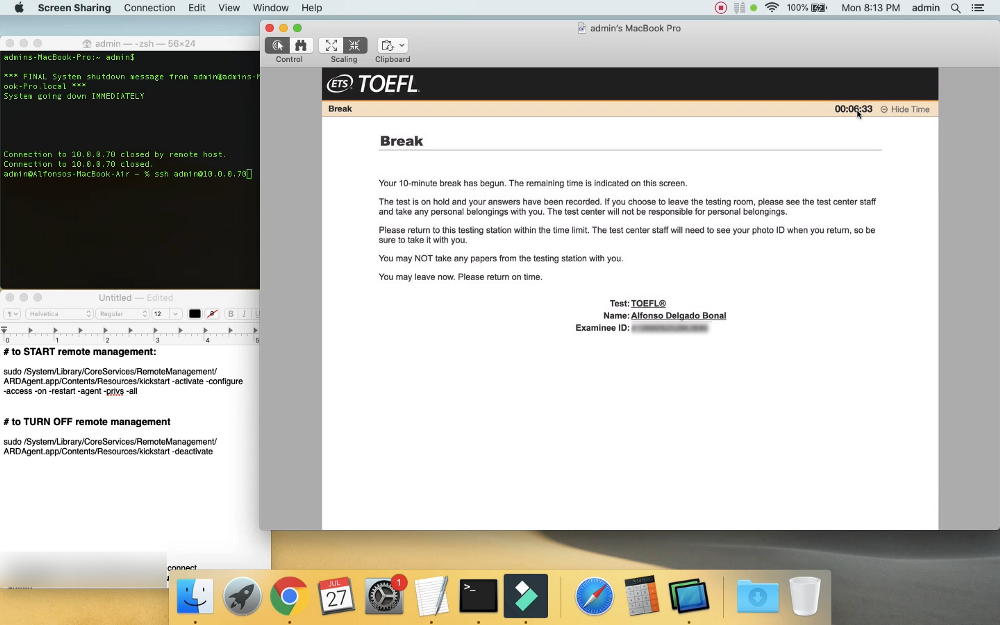The image size is (1000, 625).
Task: Switch to Observe mode binoculars icon
Action: point(300,46)
